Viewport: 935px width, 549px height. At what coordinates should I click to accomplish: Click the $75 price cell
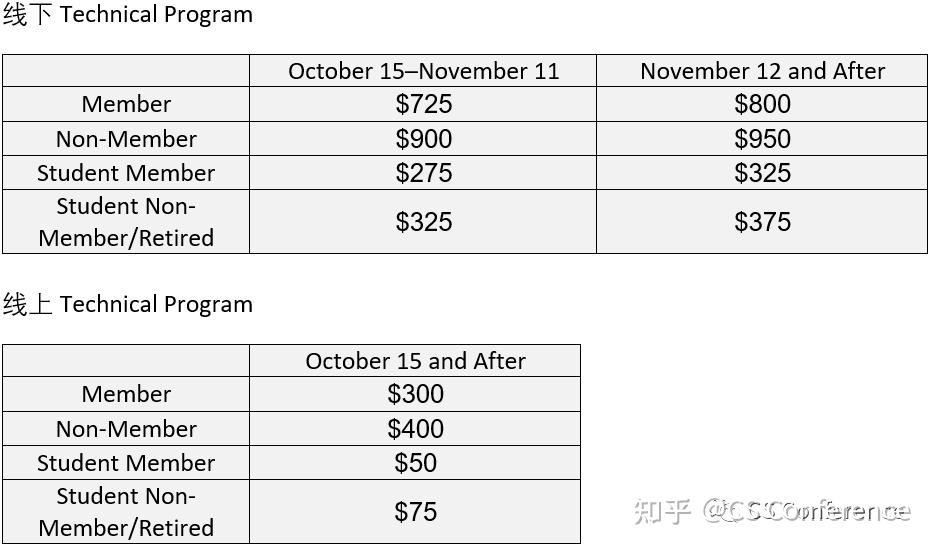[x=415, y=512]
